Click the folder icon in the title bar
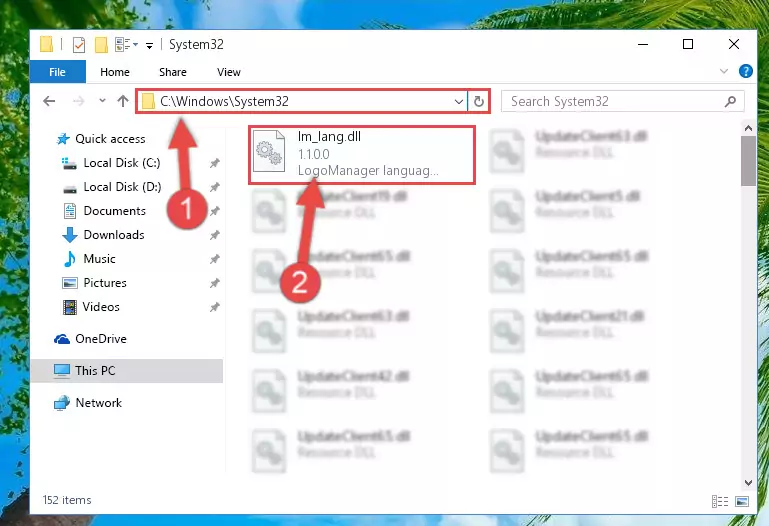This screenshot has height=526, width=769. [47, 44]
